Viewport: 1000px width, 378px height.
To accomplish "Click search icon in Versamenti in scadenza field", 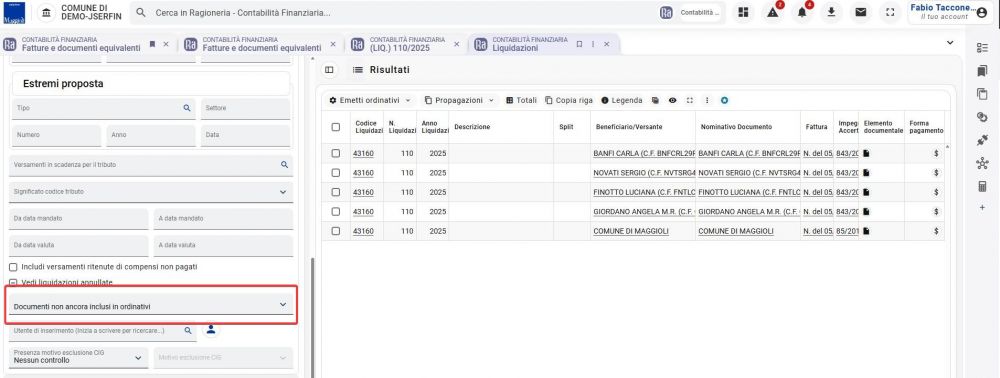I will pos(284,164).
